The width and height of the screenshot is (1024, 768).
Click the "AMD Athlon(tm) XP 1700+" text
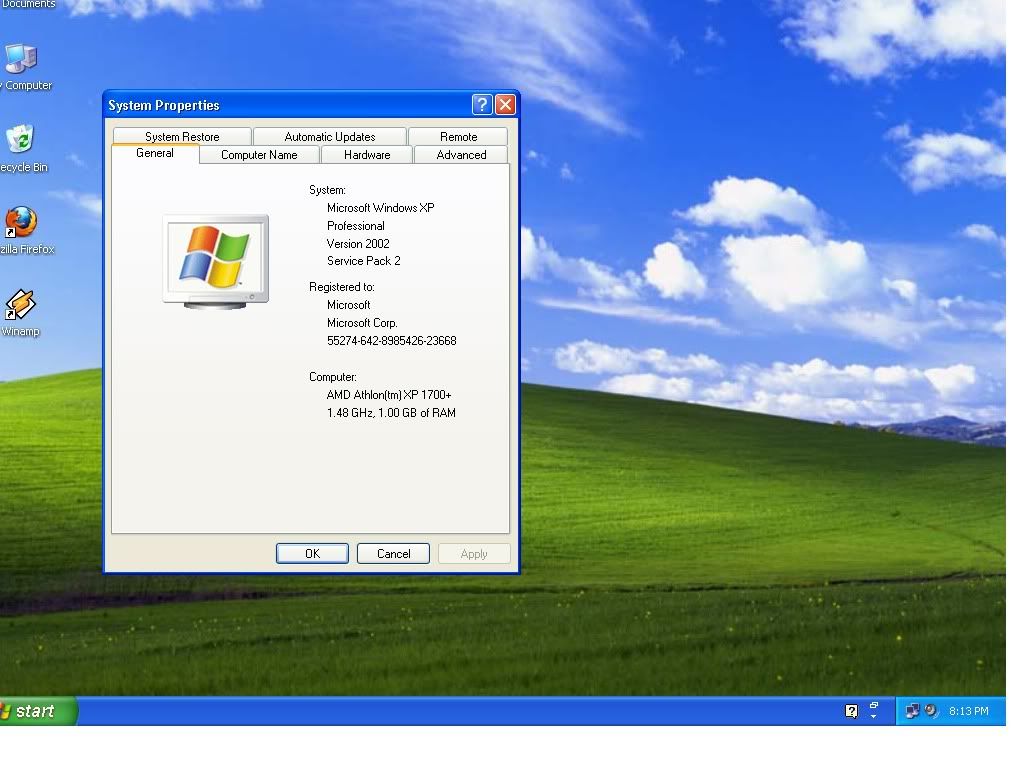[x=389, y=395]
